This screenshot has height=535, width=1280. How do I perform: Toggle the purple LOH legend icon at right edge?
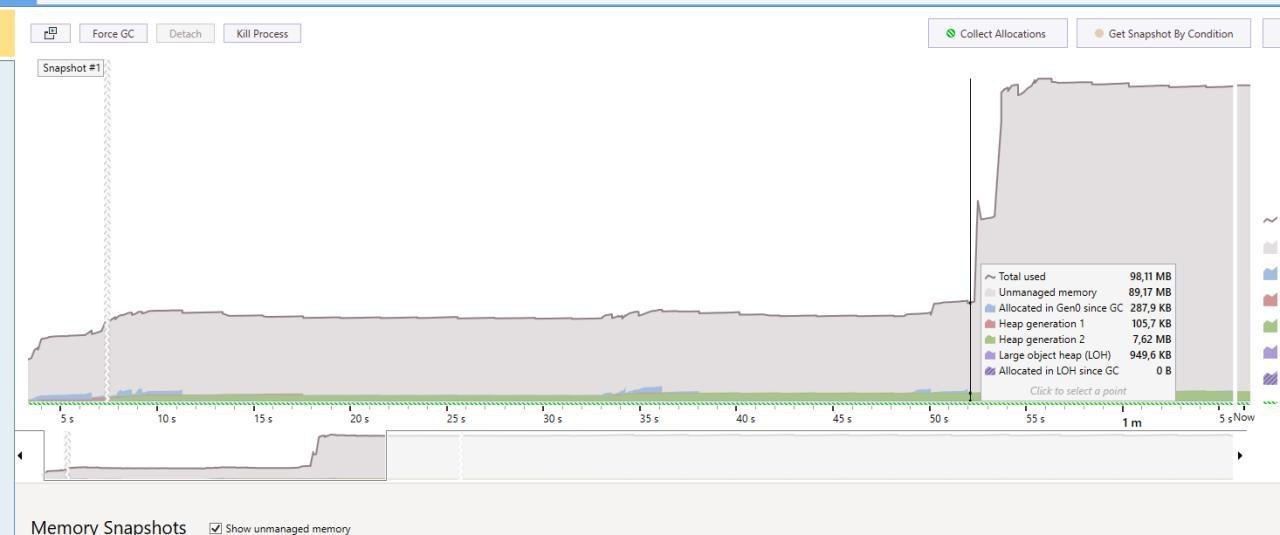tap(1271, 352)
